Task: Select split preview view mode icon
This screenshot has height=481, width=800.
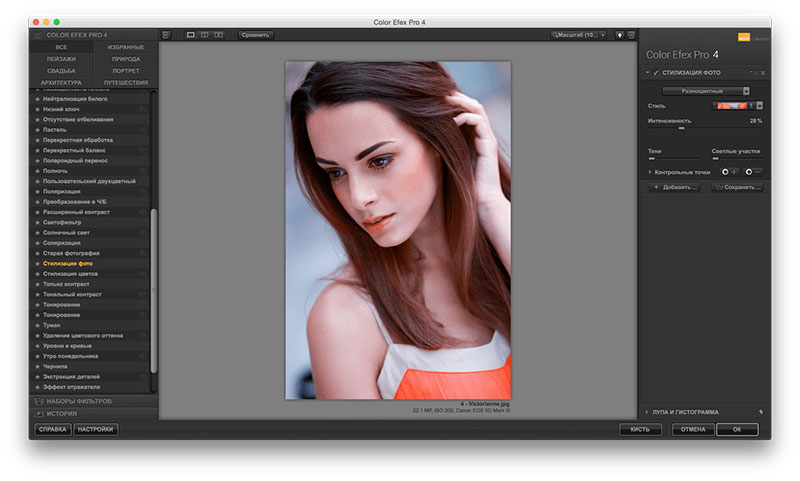Action: click(205, 35)
